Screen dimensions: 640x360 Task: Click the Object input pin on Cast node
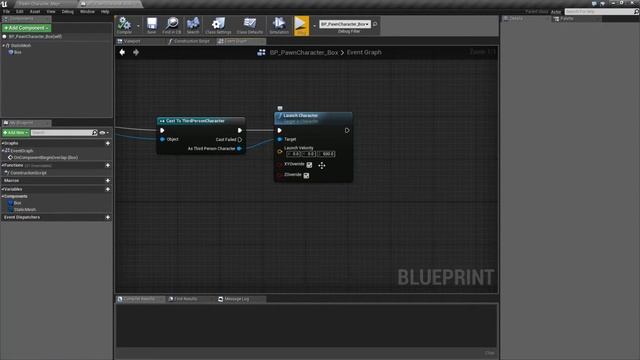point(162,140)
